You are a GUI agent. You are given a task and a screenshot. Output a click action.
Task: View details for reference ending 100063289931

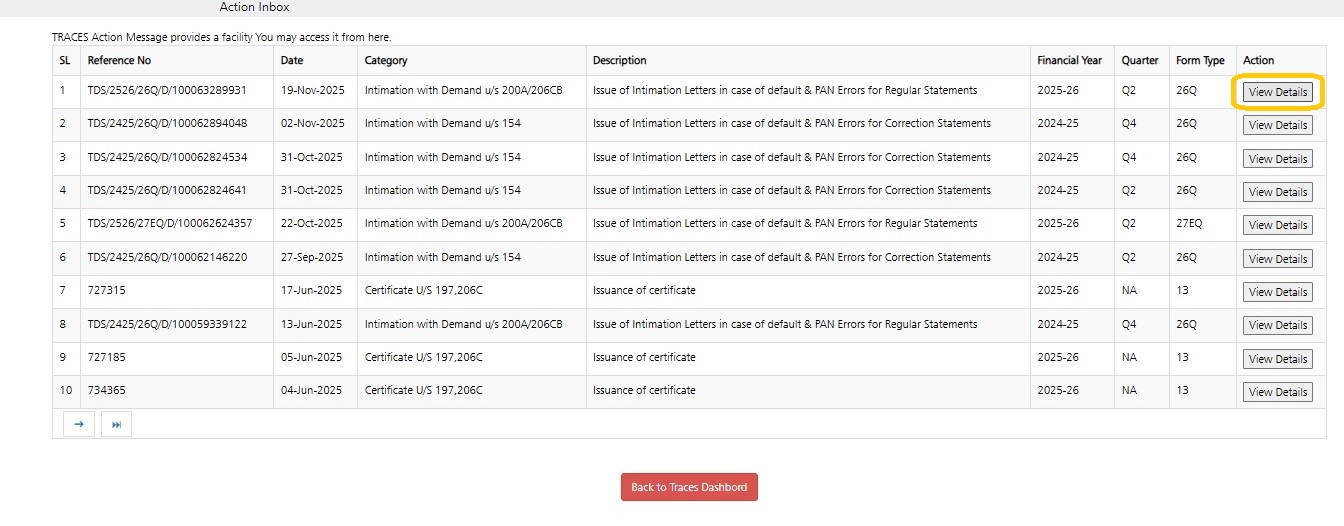[1277, 92]
